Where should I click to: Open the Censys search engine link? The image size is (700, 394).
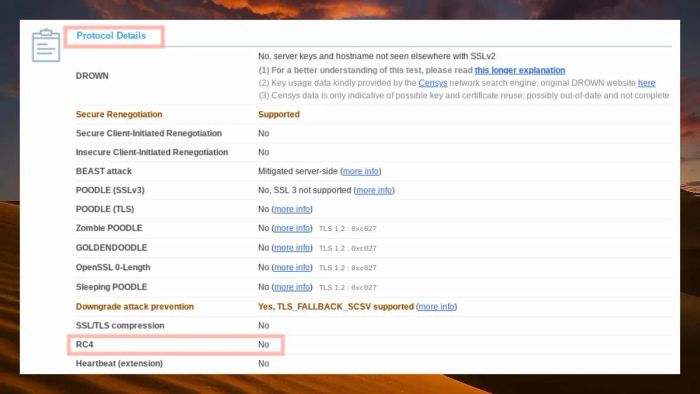433,83
